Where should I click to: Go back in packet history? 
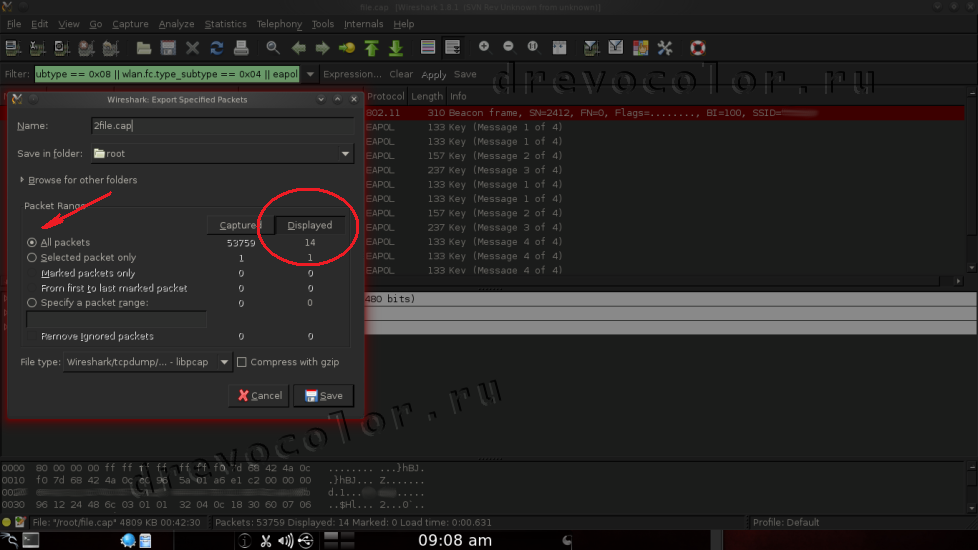(298, 47)
